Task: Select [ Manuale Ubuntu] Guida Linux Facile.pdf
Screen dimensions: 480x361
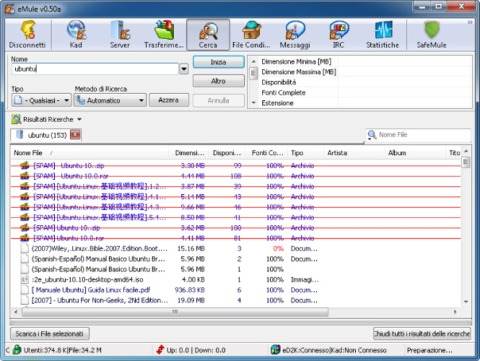Action: 236,290
